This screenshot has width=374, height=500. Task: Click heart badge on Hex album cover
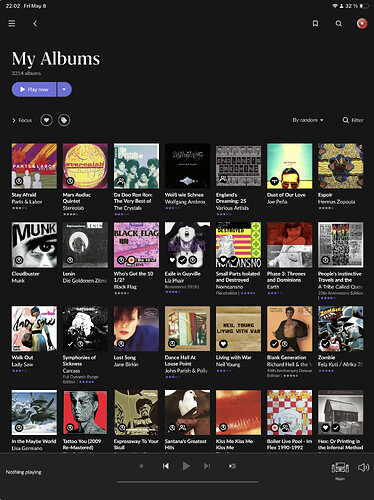click(325, 427)
